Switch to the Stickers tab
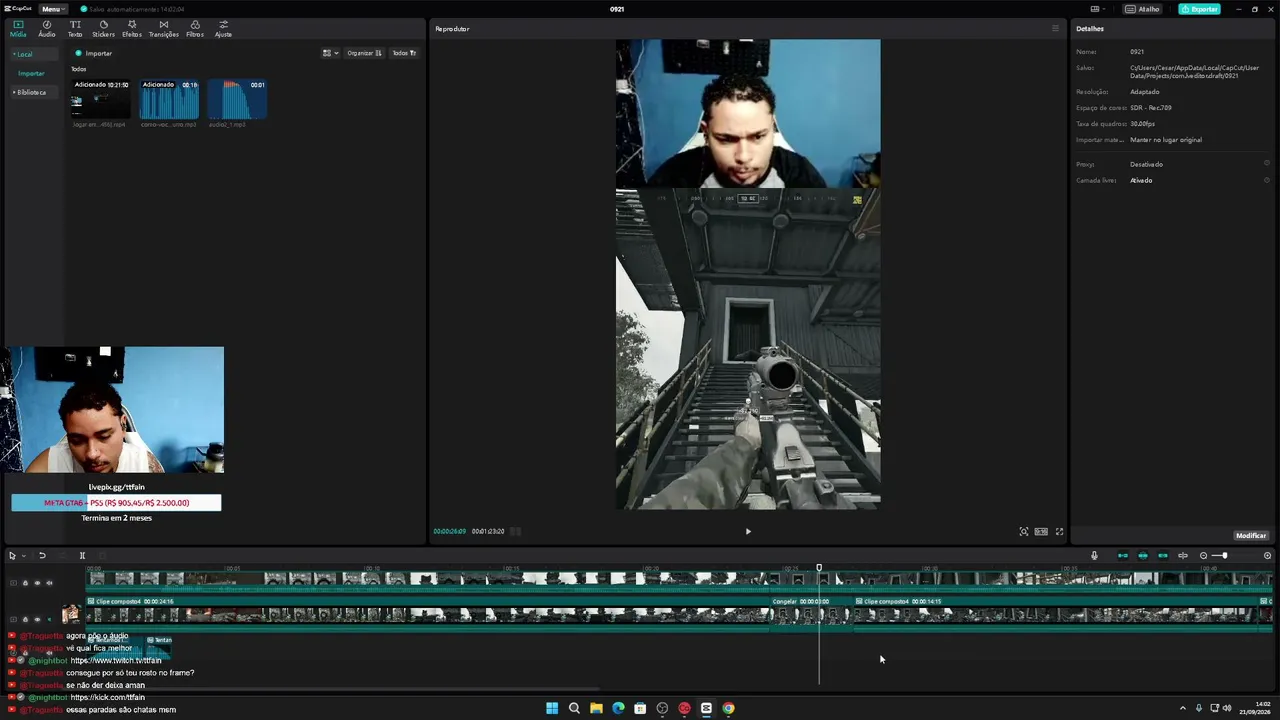 coord(103,29)
